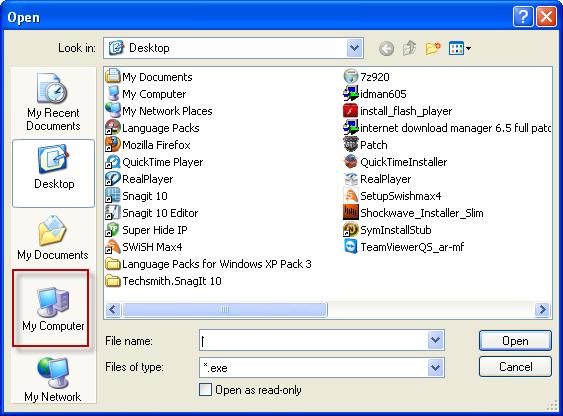563x416 pixels.
Task: Create New Folder using the toolbar icon
Action: [433, 48]
